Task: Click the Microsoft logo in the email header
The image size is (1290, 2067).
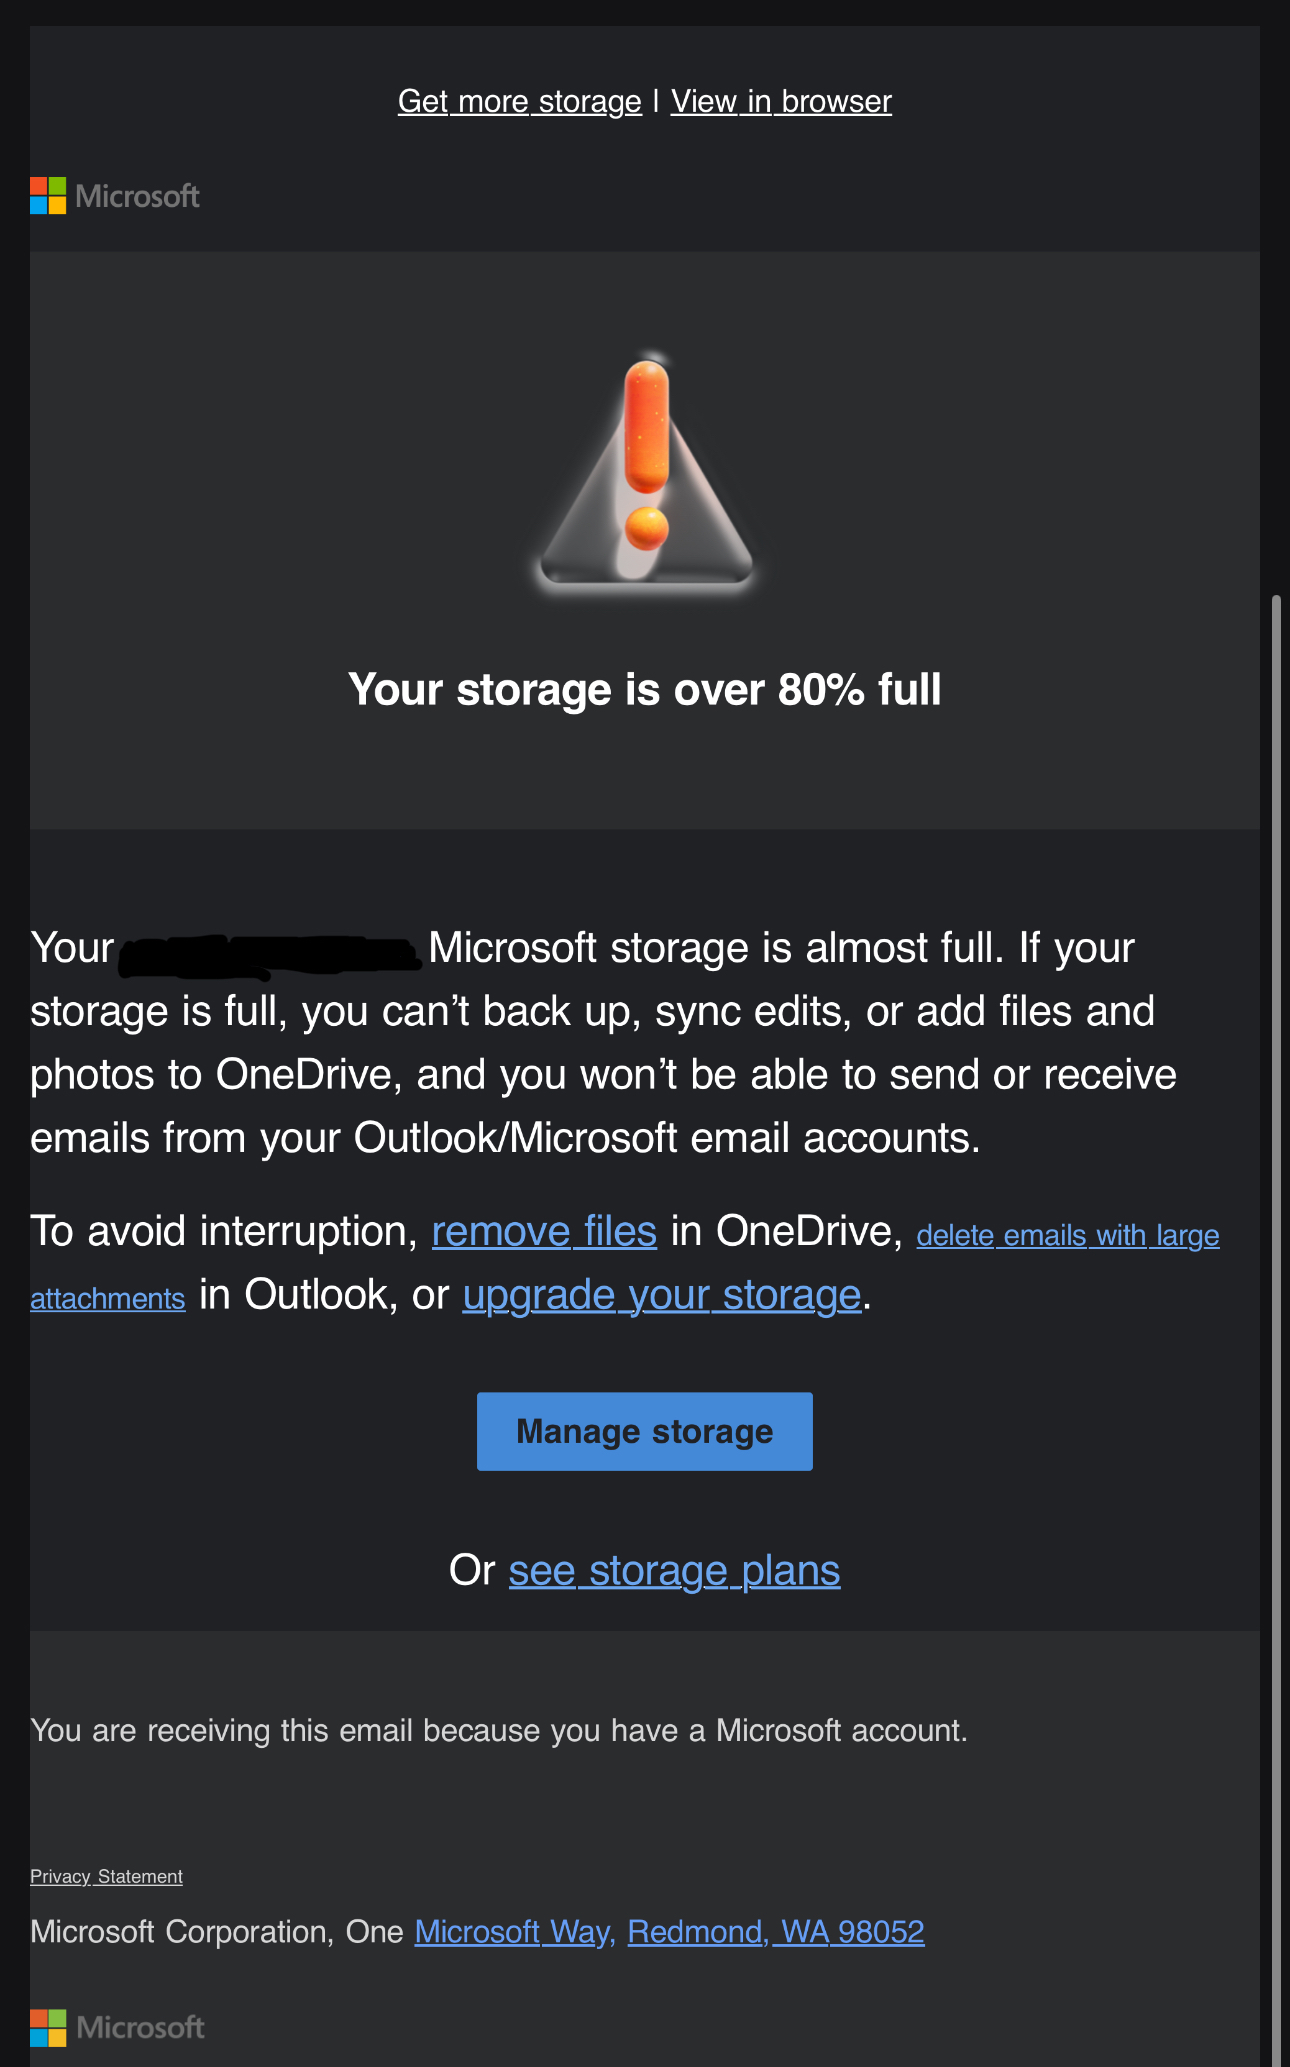Action: (x=115, y=196)
